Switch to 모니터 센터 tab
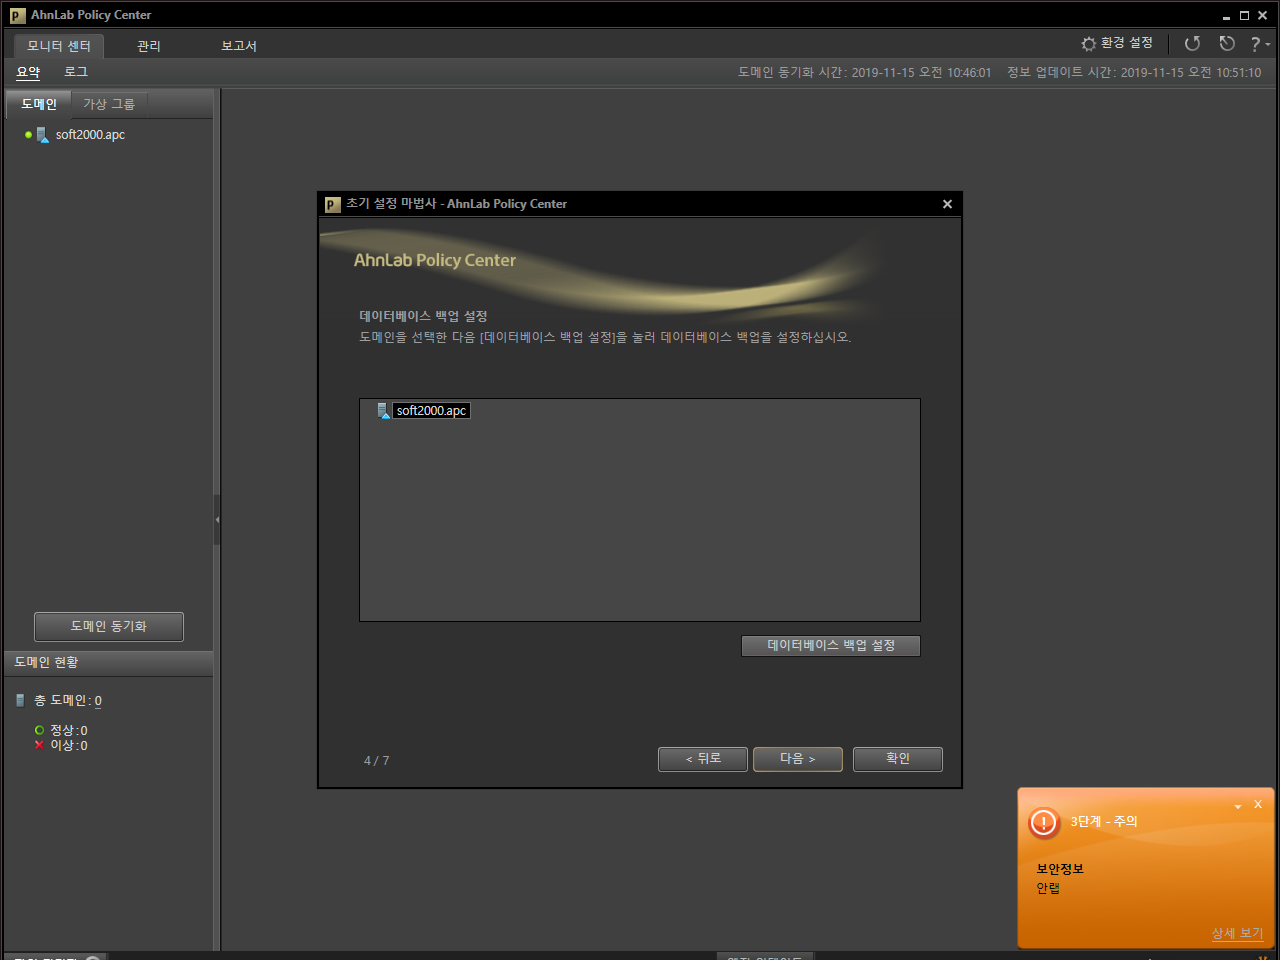The height and width of the screenshot is (960, 1280). tap(59, 45)
